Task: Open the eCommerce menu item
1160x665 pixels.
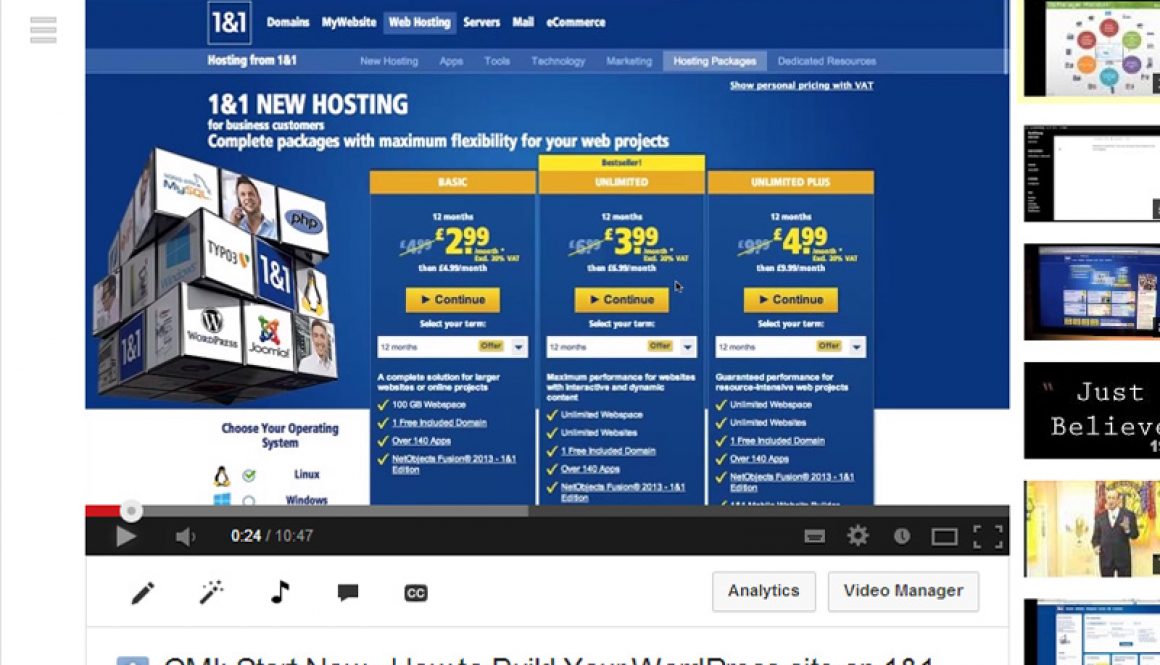Action: [x=576, y=22]
